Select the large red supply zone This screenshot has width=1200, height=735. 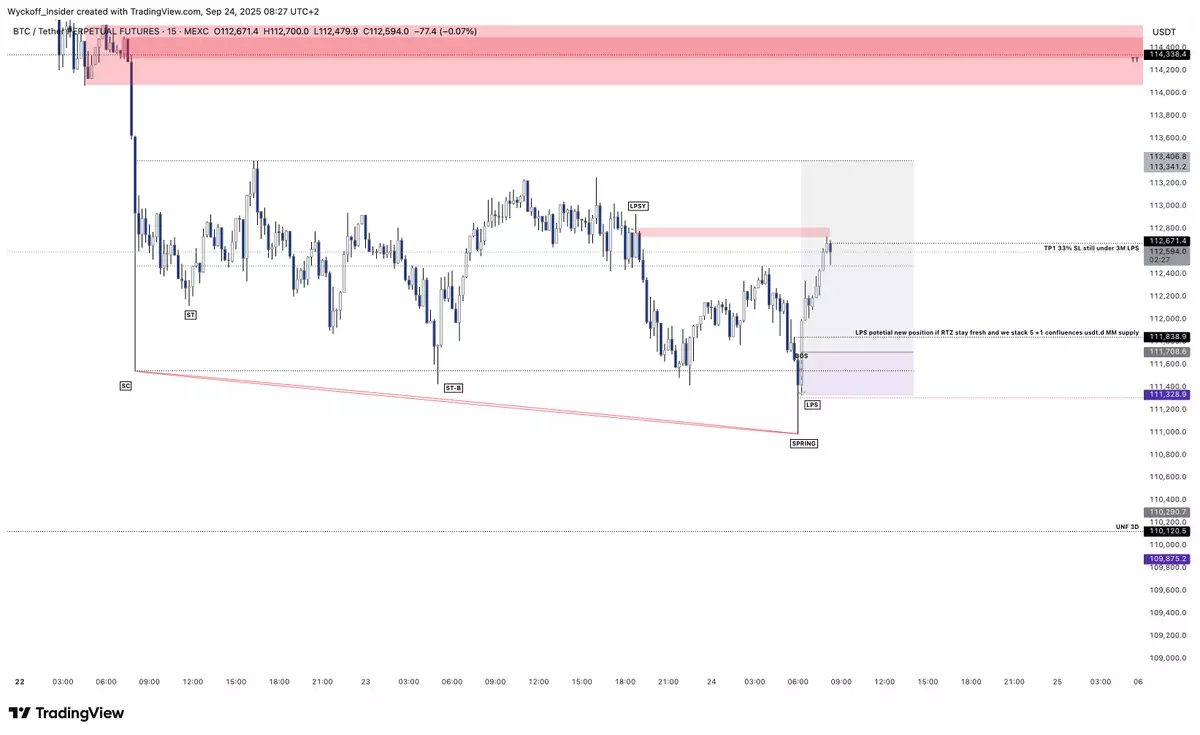tap(640, 56)
